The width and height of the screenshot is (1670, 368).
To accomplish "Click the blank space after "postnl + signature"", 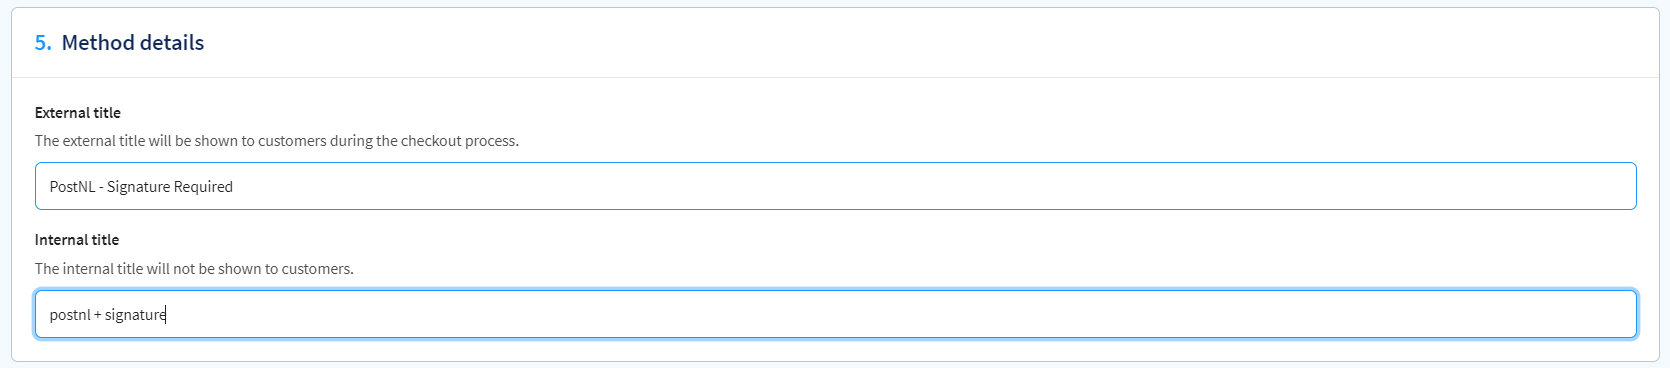I will pyautogui.click(x=900, y=314).
